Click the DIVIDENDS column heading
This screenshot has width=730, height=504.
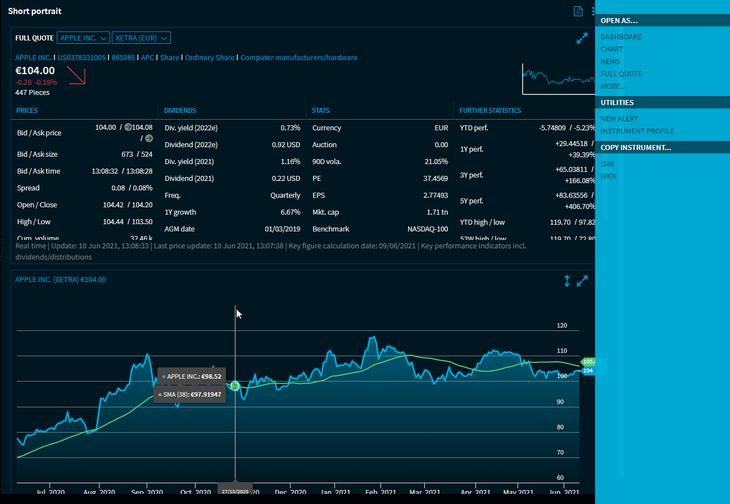[180, 111]
